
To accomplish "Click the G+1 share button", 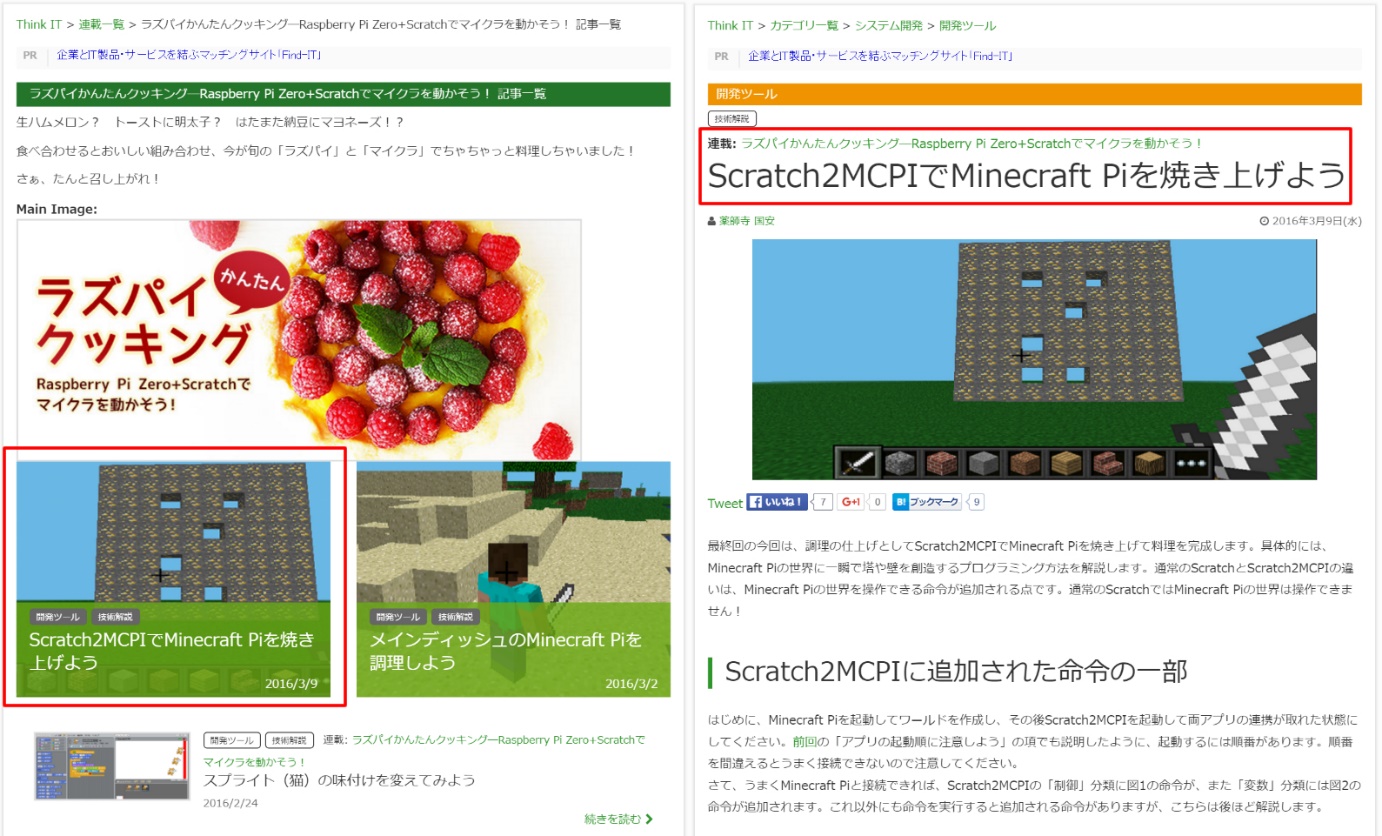I will click(x=852, y=502).
